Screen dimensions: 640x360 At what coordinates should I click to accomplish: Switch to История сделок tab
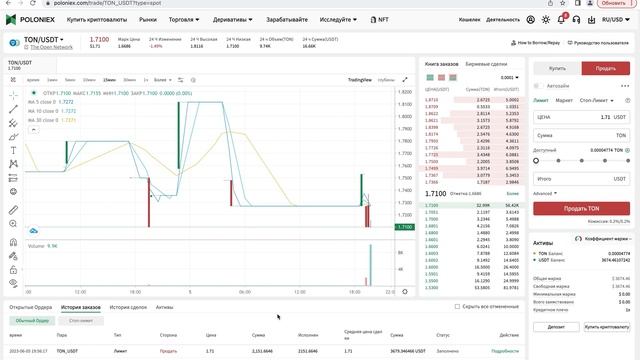(128, 307)
